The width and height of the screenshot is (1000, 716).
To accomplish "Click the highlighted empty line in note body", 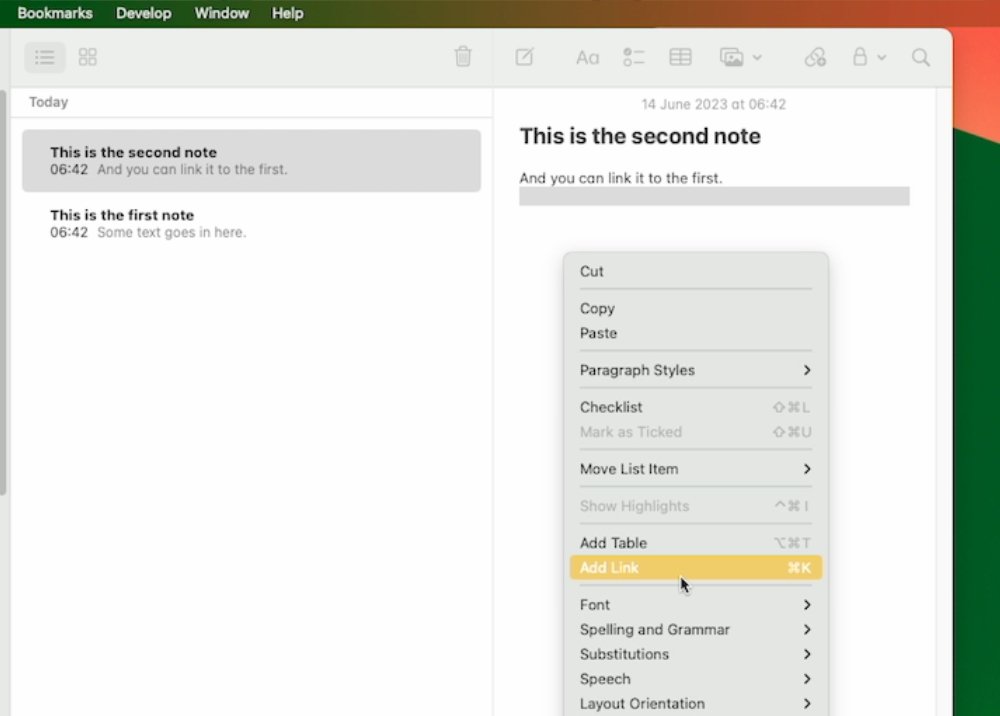I will pos(714,196).
